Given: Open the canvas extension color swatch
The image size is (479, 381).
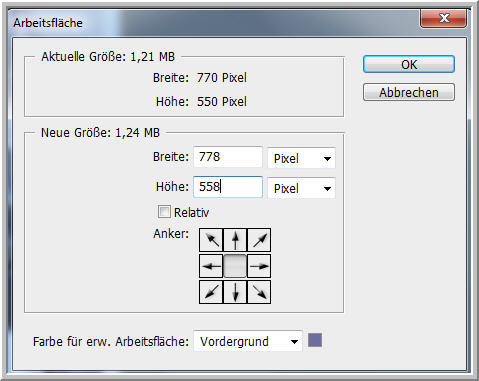Looking at the screenshot, I should tap(315, 341).
